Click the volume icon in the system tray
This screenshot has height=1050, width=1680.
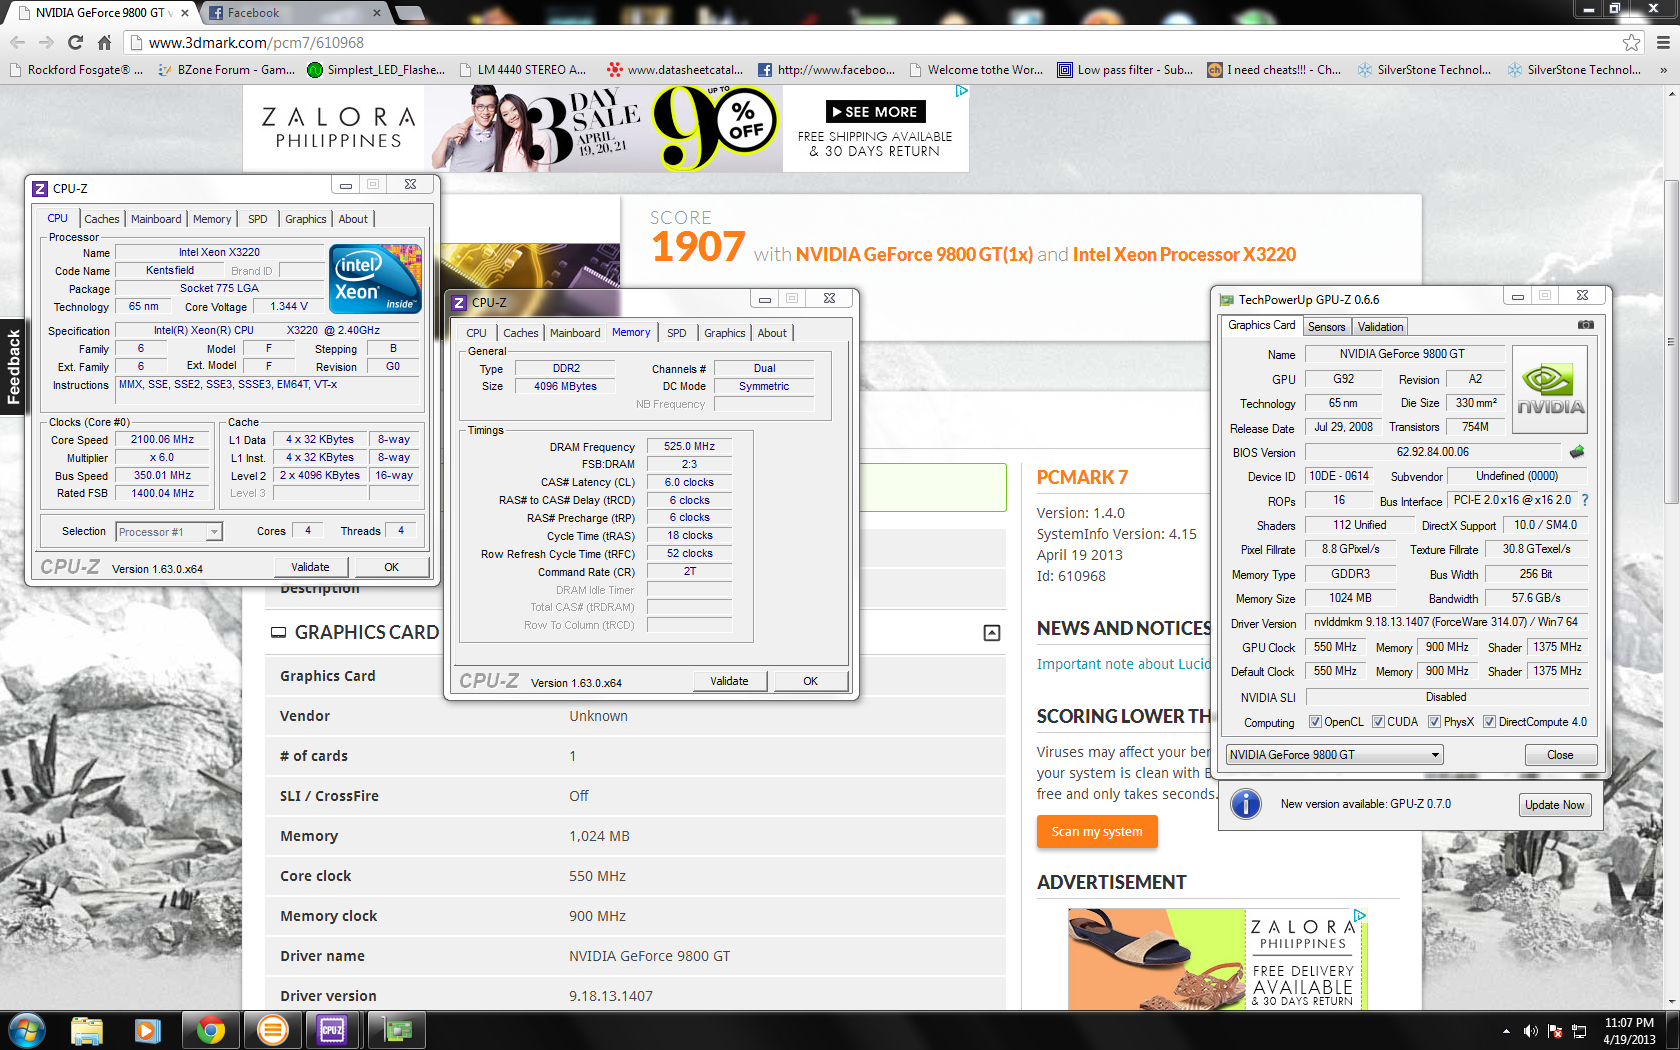coord(1530,1031)
